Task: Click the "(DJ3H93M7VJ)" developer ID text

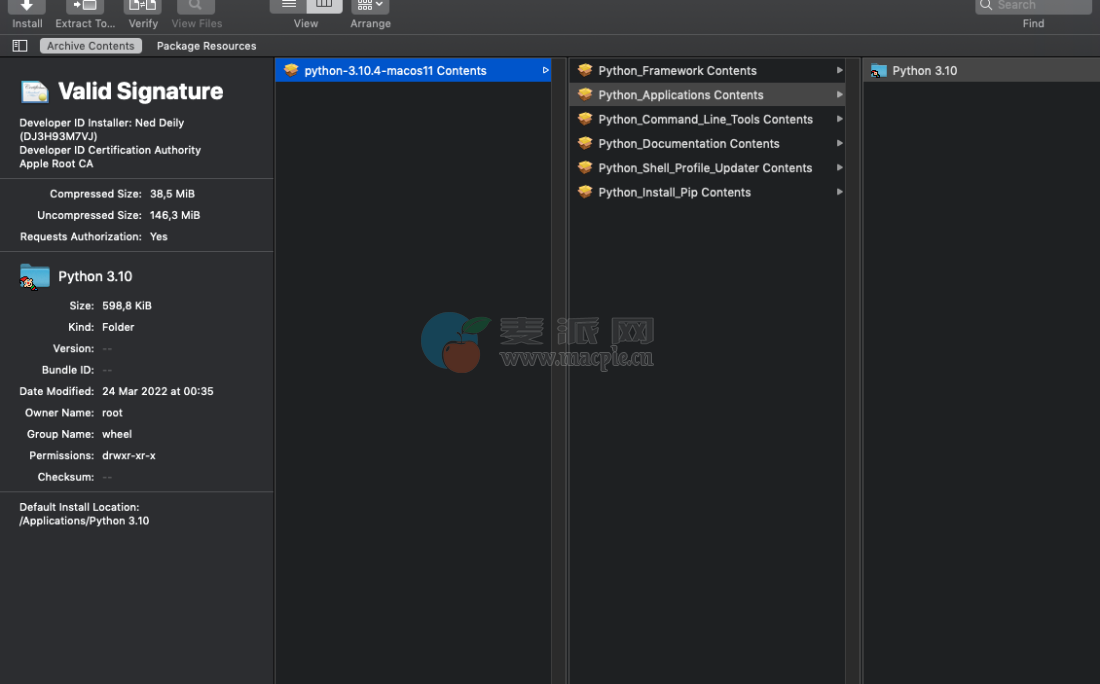Action: point(58,136)
